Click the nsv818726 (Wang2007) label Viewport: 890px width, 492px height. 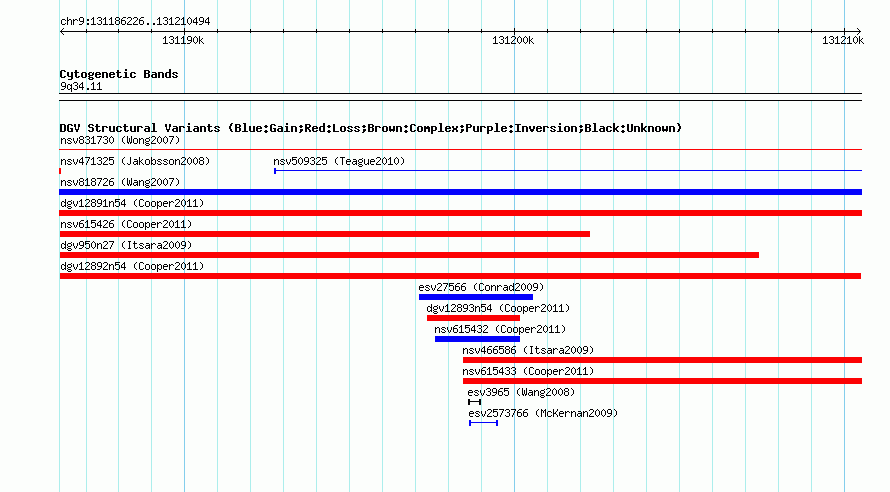(120, 182)
